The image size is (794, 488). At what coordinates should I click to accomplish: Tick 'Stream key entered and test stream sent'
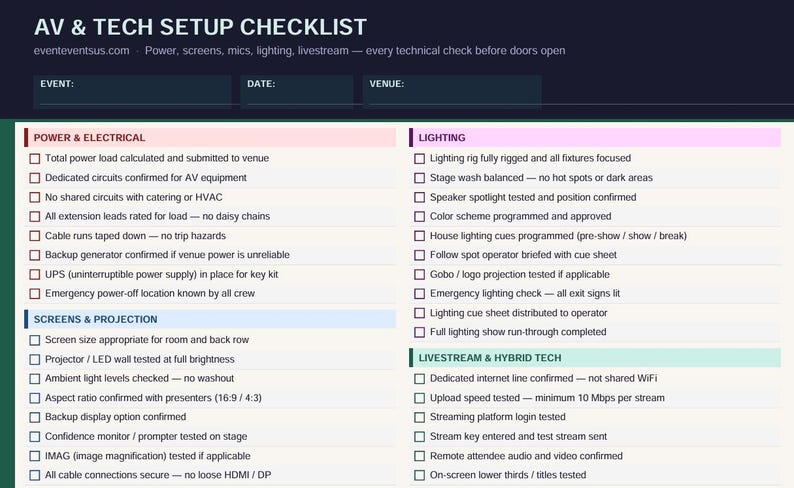tap(419, 436)
